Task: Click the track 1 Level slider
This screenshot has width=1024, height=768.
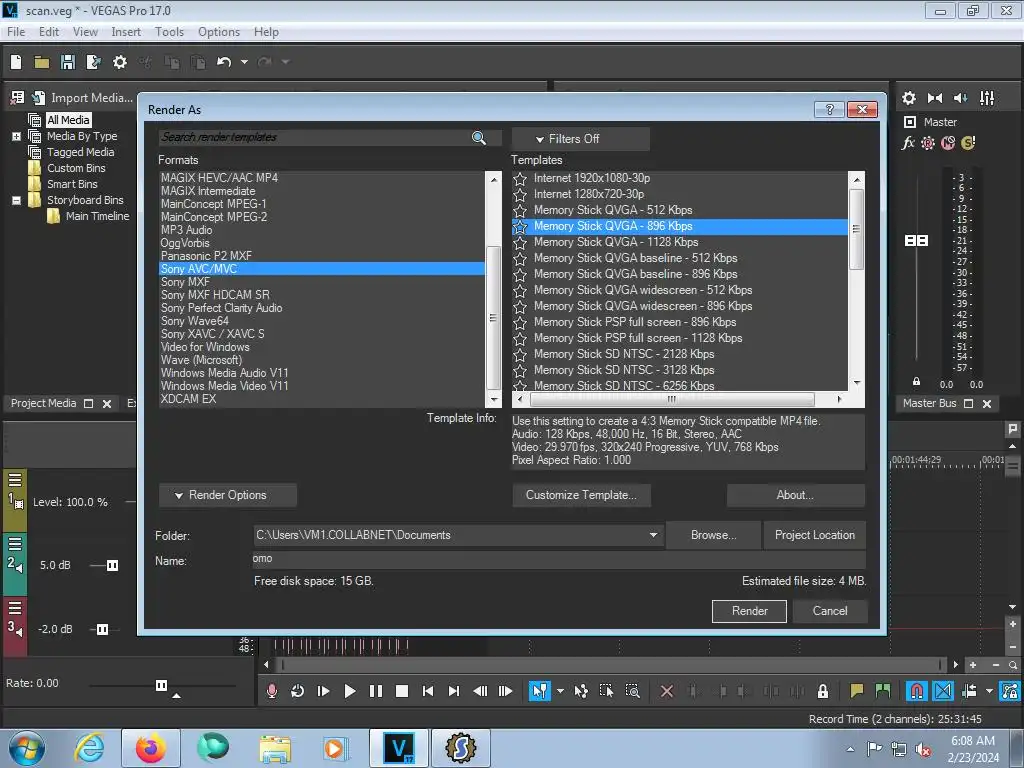Action: [131, 502]
